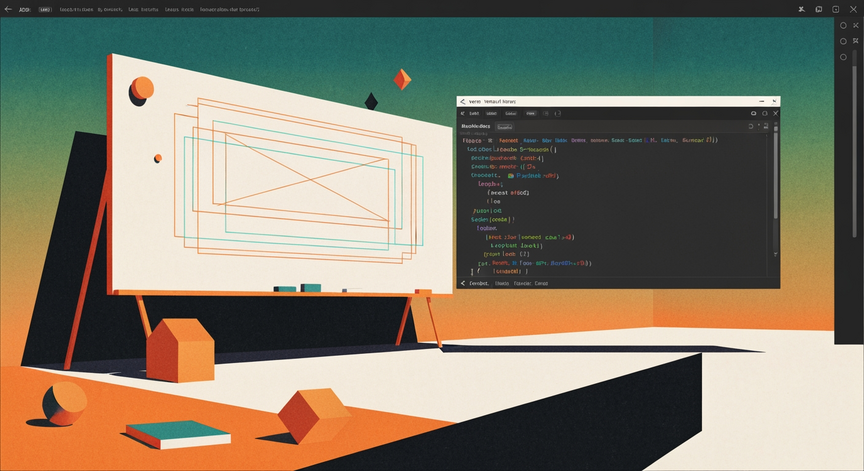
Task: Close the inner code panel with its X
Action: click(775, 113)
